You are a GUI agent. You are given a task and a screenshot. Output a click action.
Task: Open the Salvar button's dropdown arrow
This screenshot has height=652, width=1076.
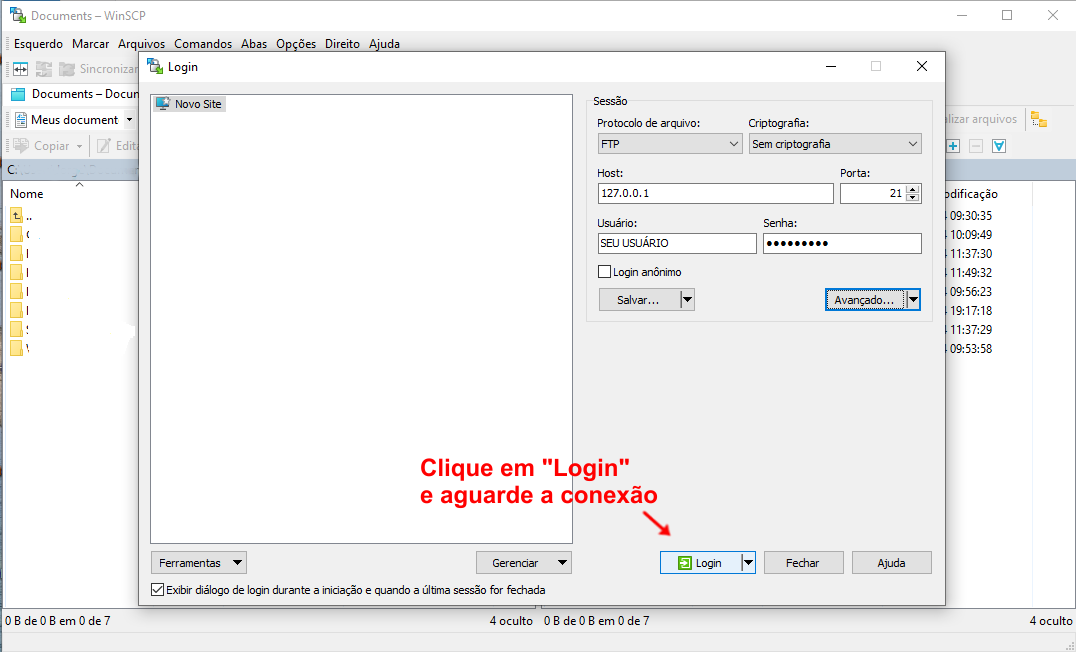point(688,300)
